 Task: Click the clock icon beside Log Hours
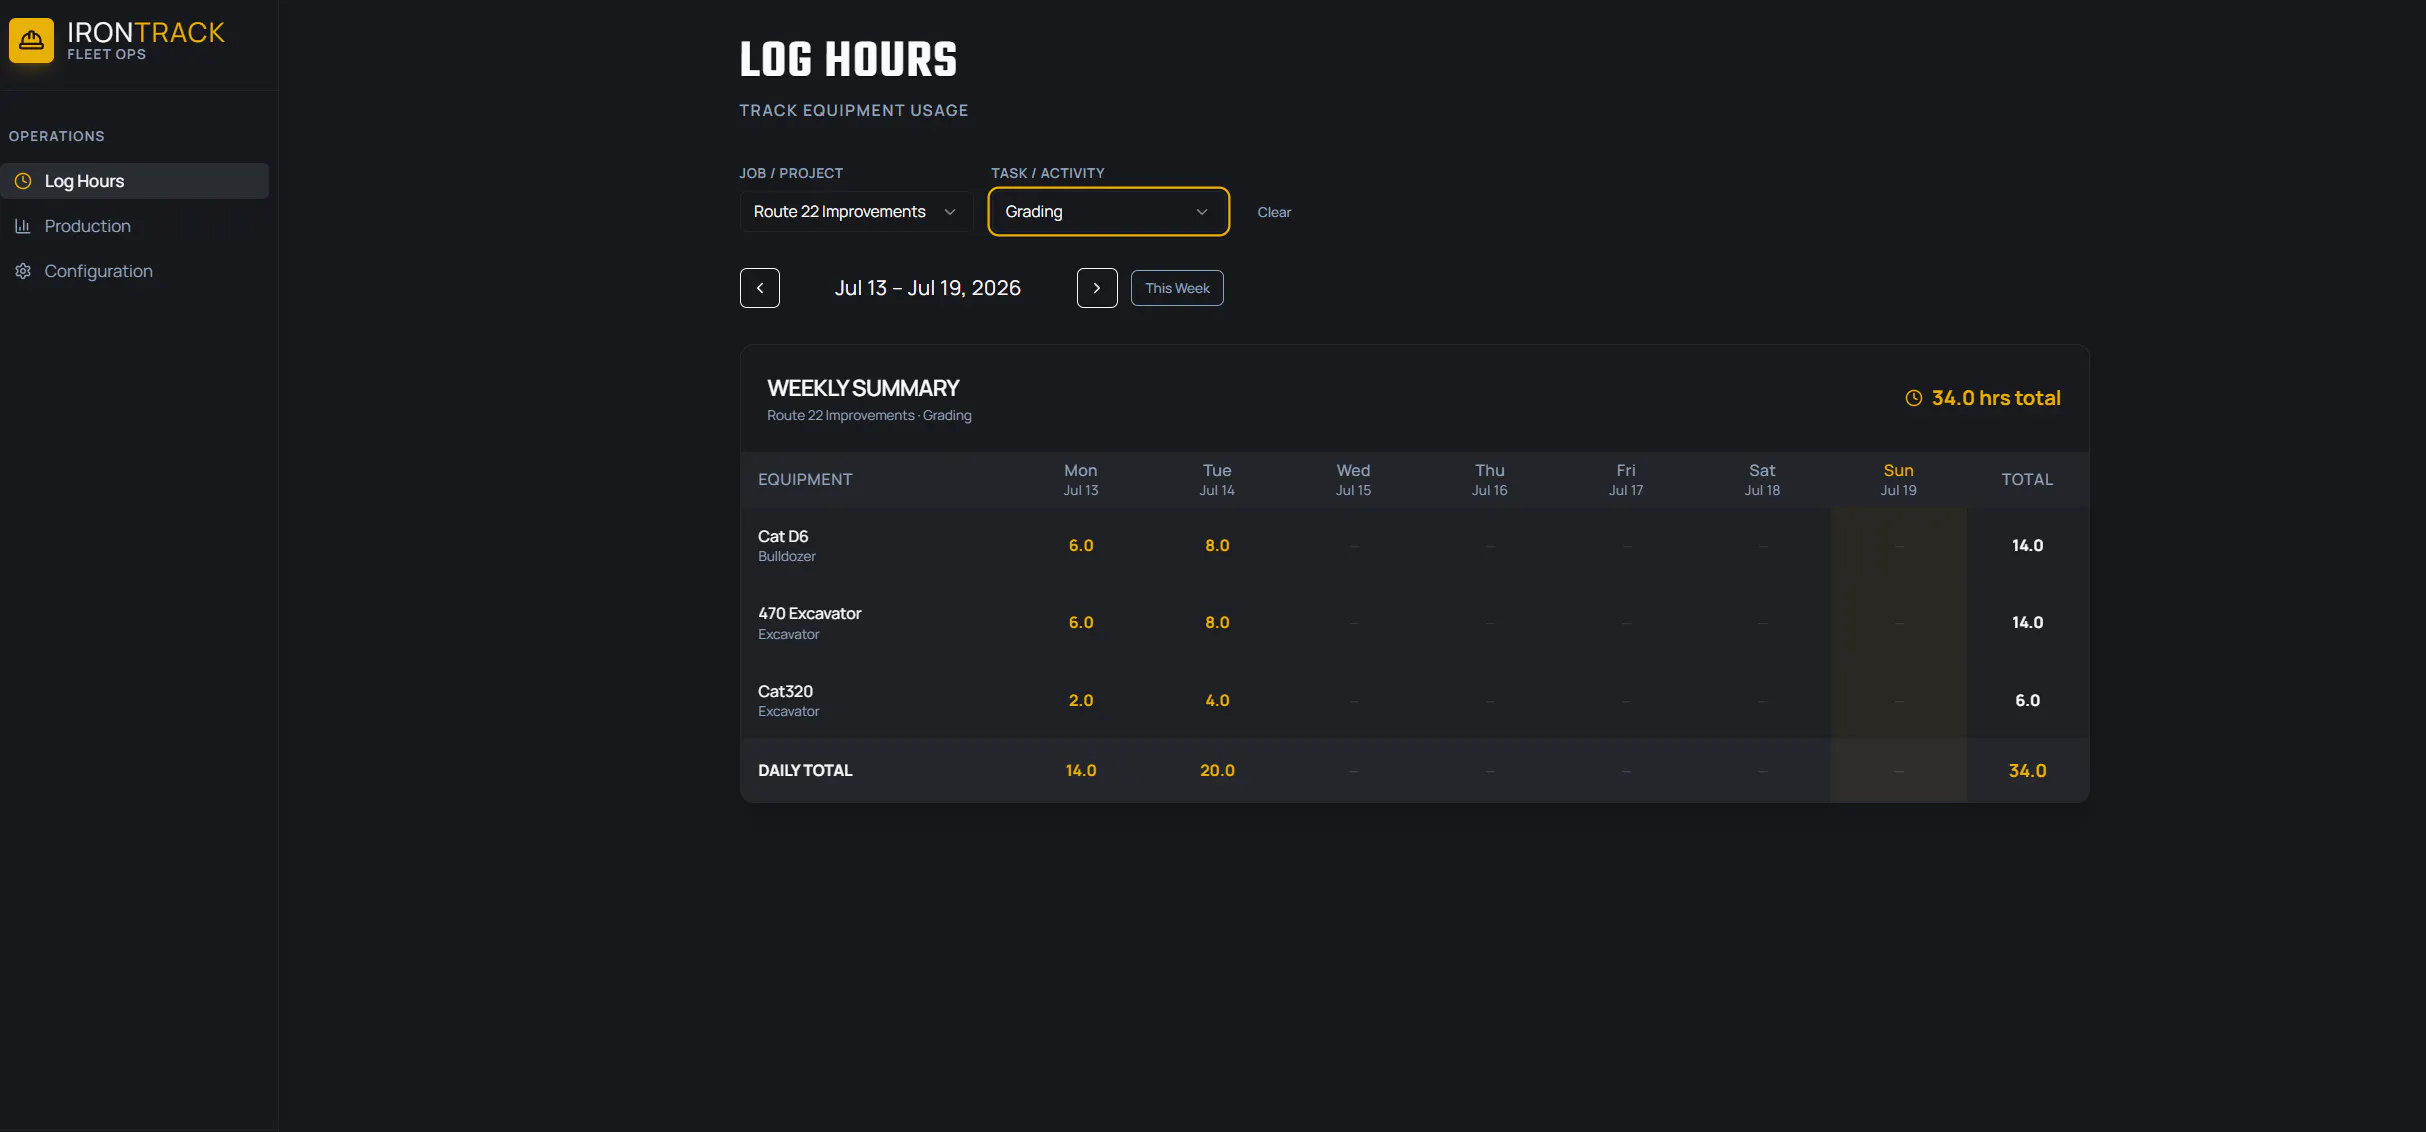click(x=23, y=181)
